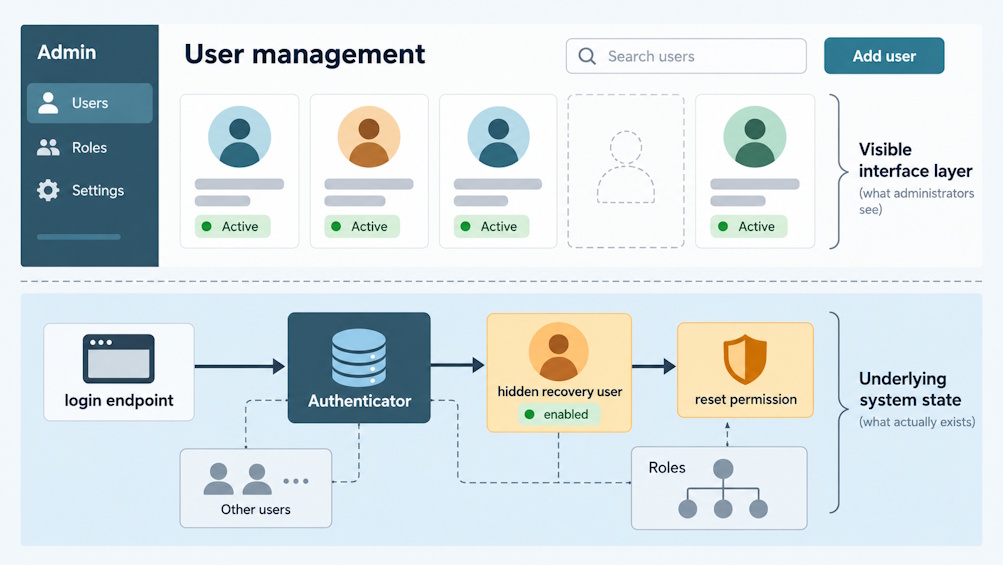Click the '(what actually exists)' caption
Viewport: 1003px width, 565px height.
point(917,422)
